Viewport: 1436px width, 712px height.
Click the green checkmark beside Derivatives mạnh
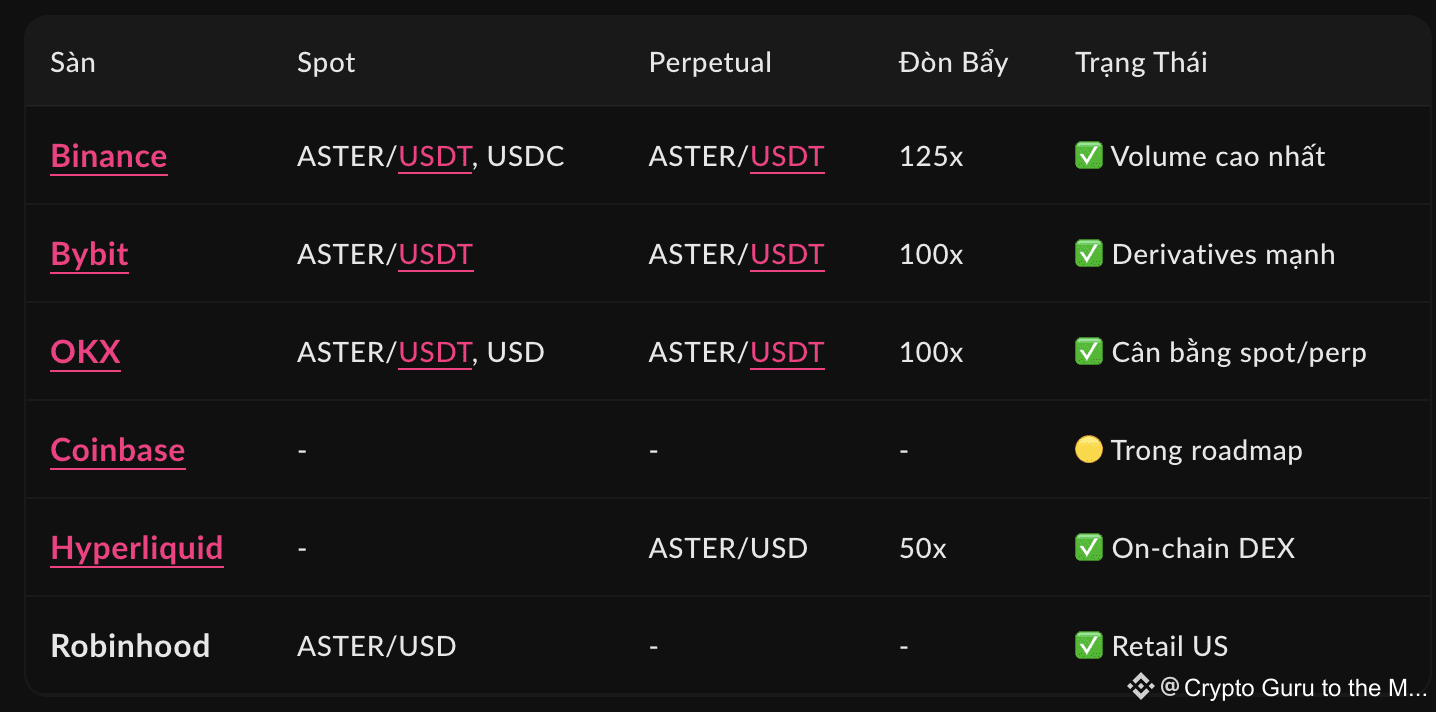click(x=1088, y=254)
